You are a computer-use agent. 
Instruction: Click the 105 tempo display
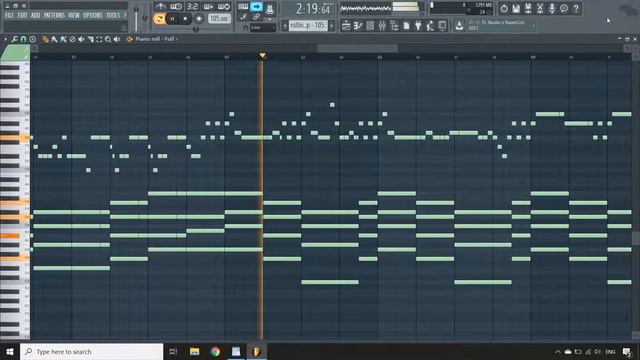(219, 19)
